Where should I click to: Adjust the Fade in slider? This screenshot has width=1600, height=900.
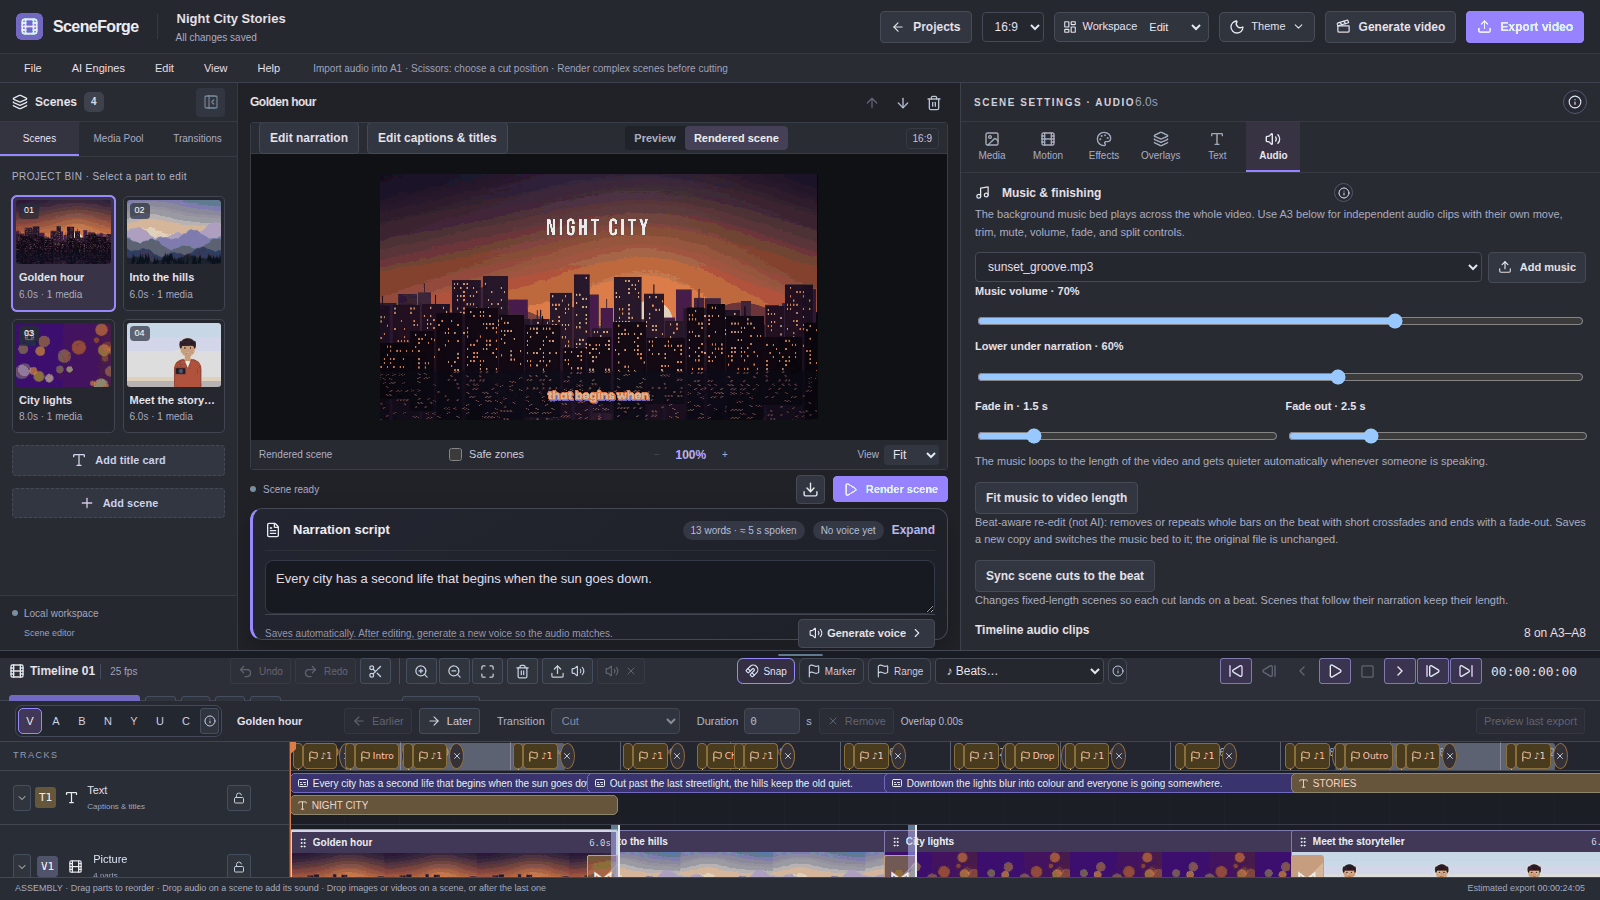[1127, 436]
